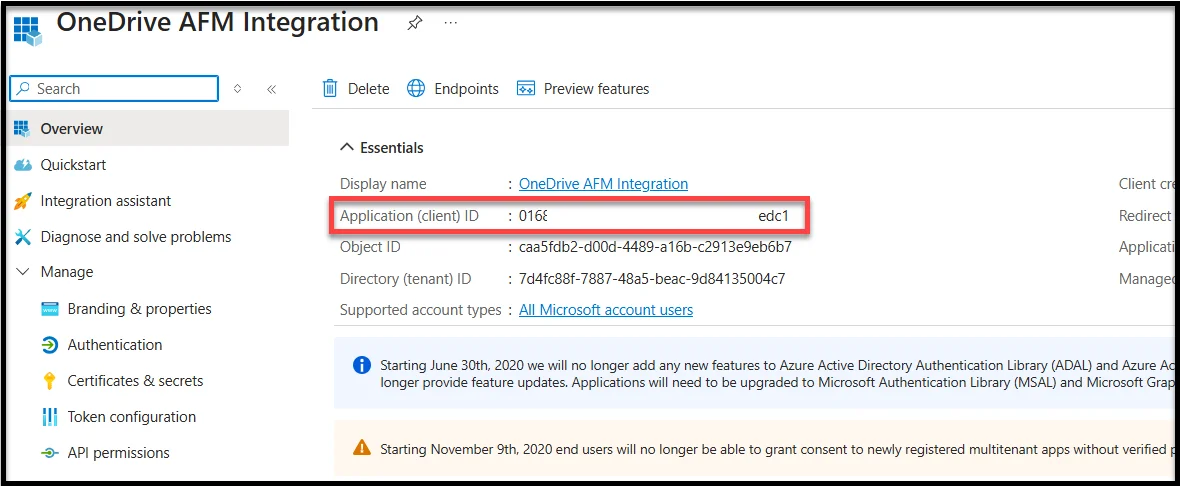This screenshot has height=486, width=1180.
Task: Open API permissions
Action: (x=118, y=453)
